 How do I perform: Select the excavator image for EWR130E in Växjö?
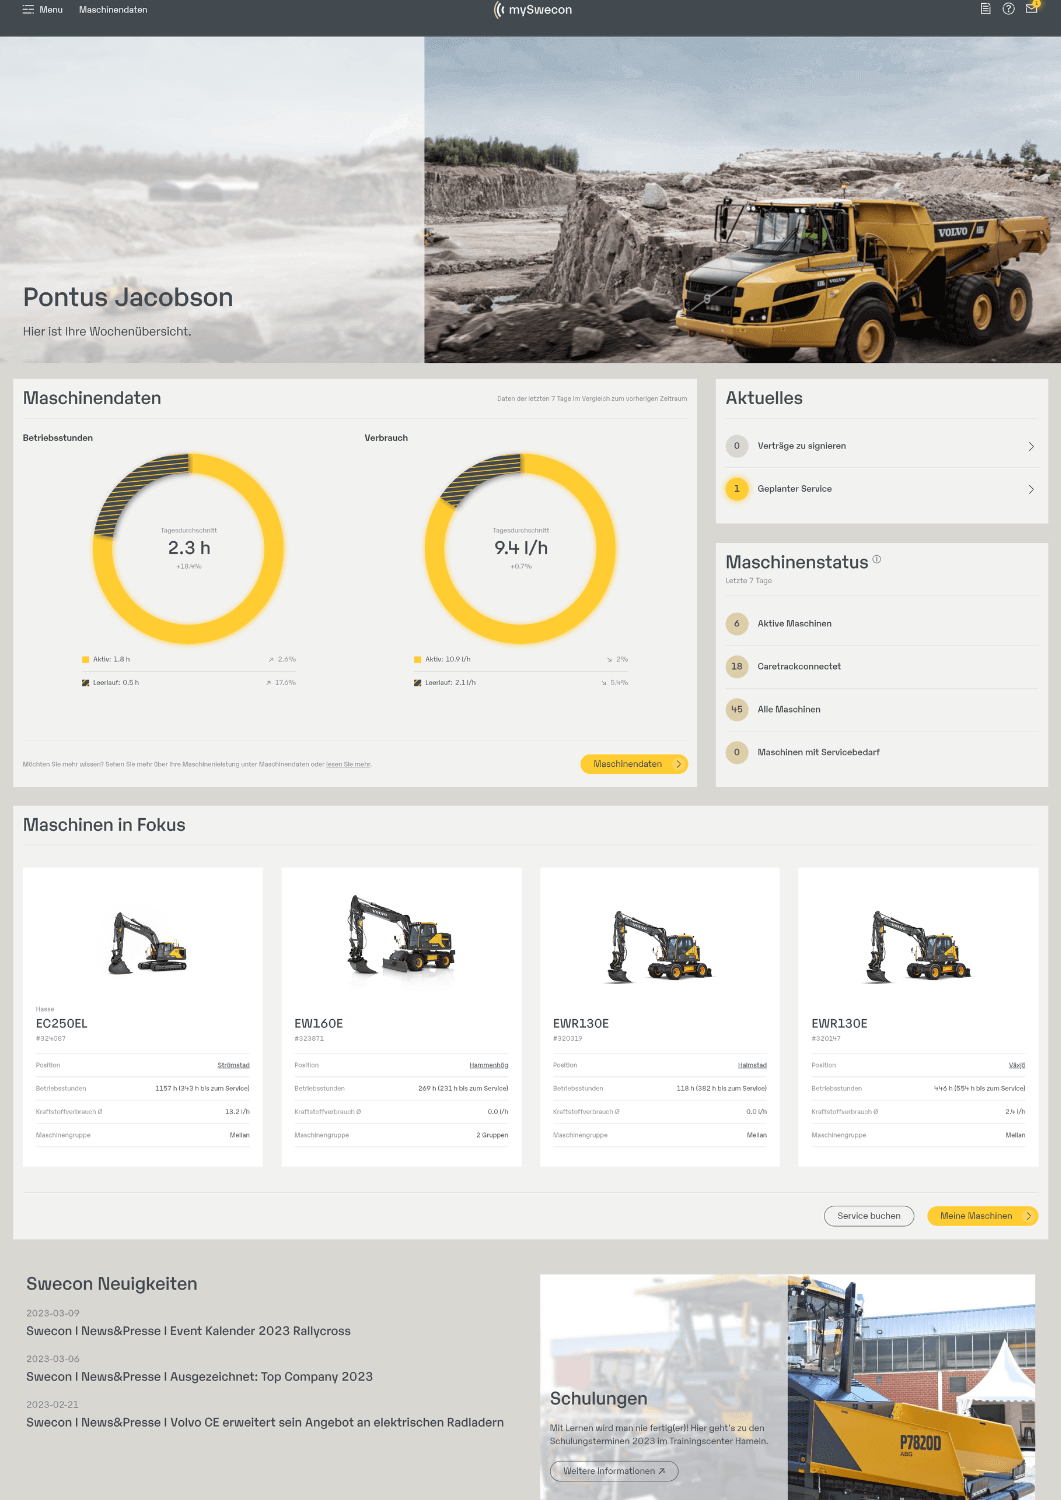tap(918, 946)
